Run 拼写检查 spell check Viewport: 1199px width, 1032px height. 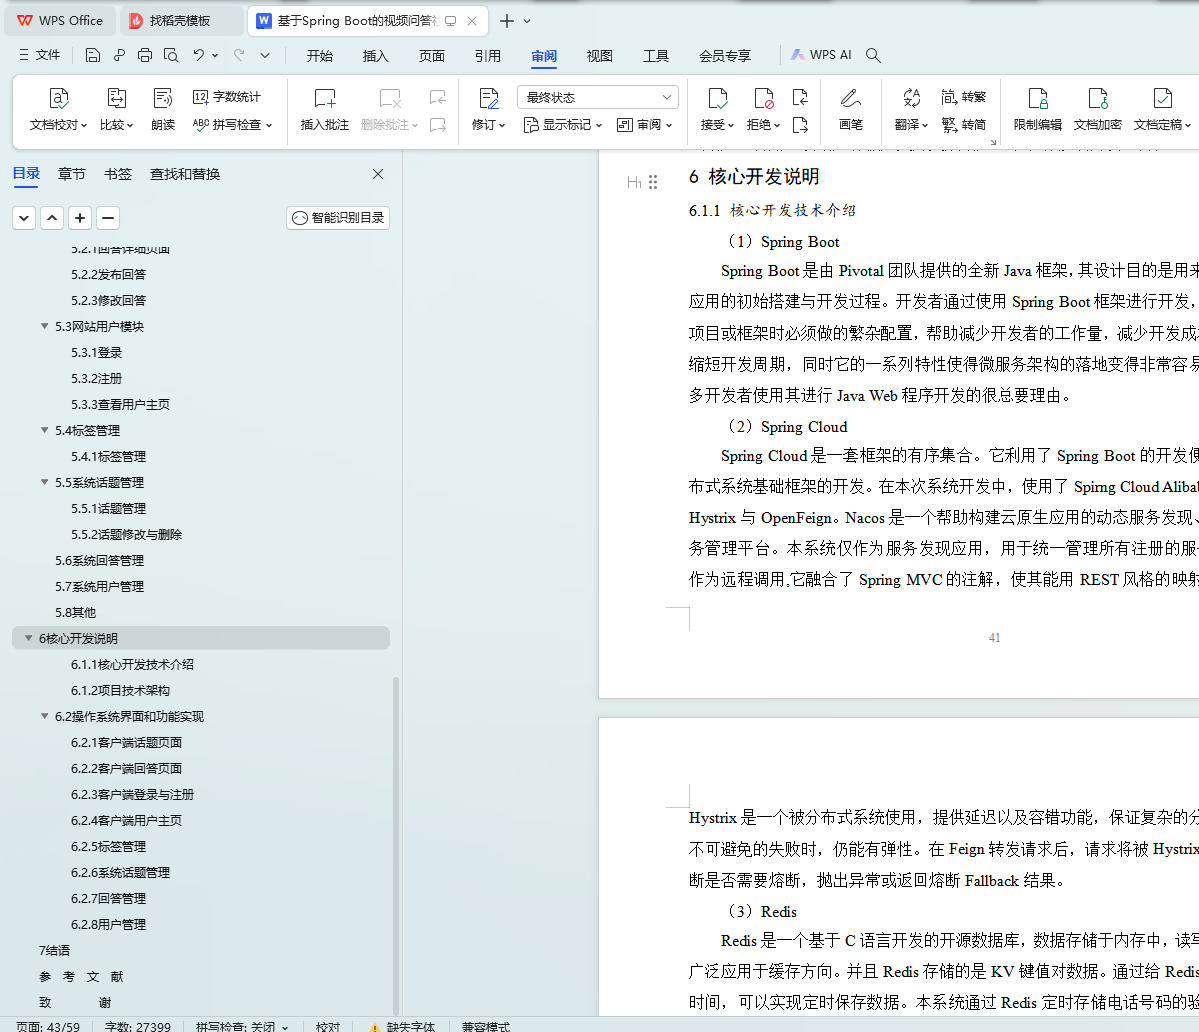(x=232, y=125)
